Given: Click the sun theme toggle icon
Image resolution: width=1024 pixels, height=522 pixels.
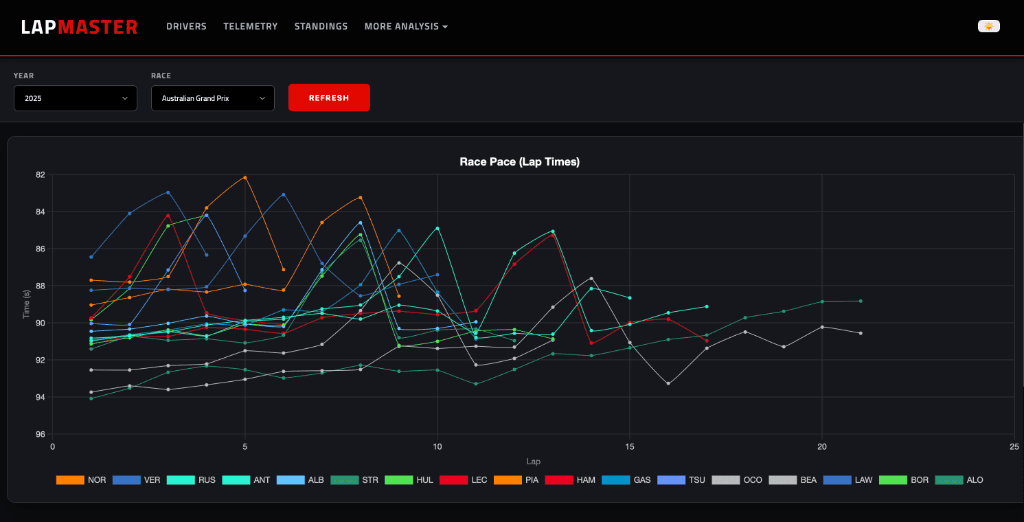Looking at the screenshot, I should click(x=988, y=26).
